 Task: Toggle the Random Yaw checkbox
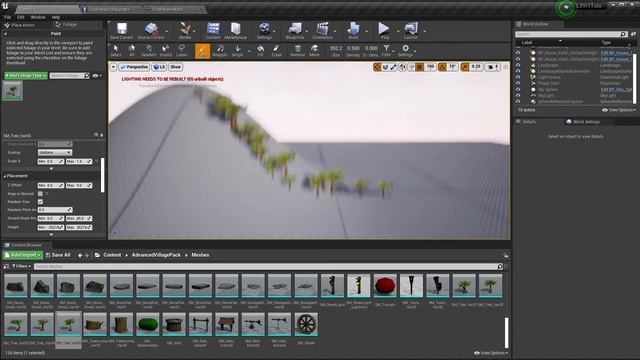click(x=40, y=202)
